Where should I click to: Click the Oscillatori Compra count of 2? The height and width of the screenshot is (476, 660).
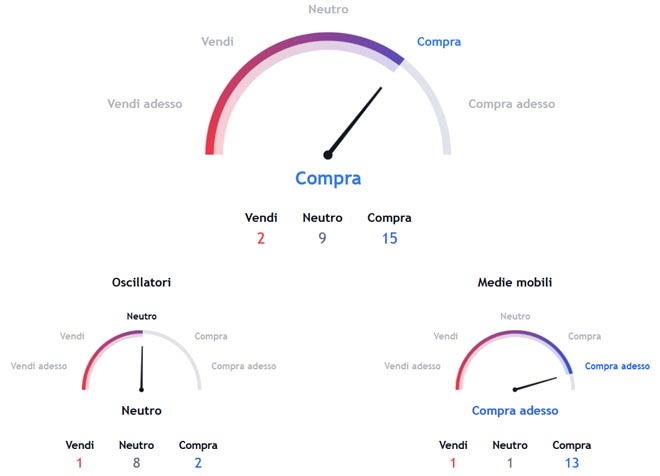pos(198,463)
